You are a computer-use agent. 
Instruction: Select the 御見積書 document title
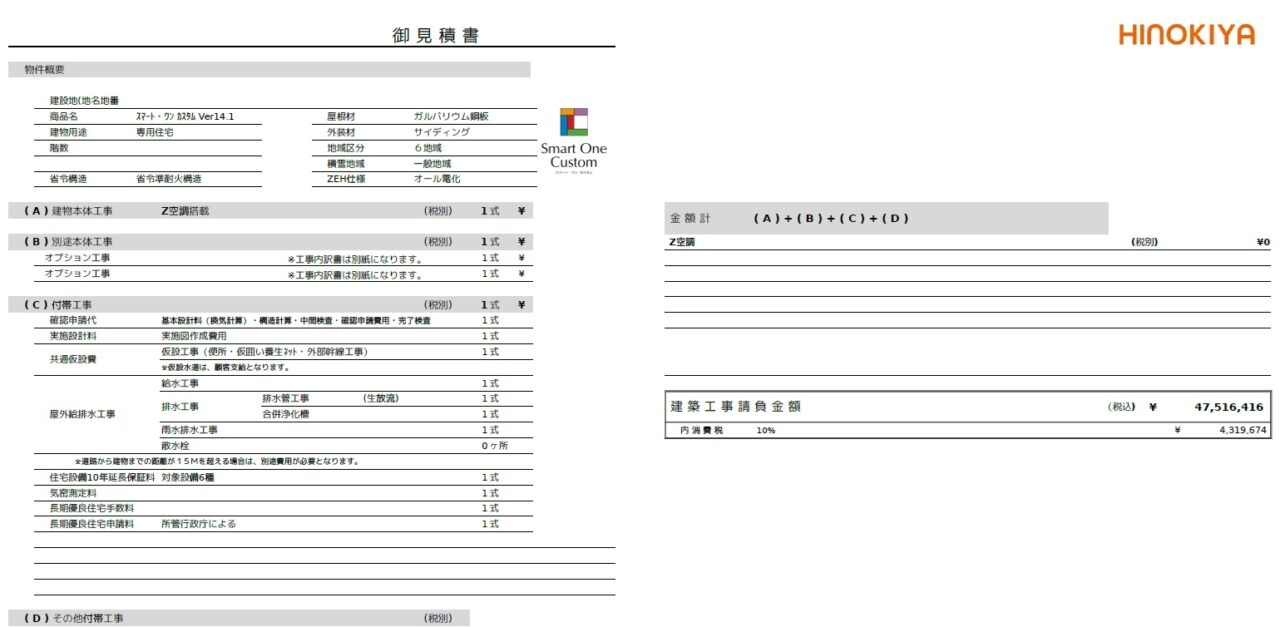point(435,34)
